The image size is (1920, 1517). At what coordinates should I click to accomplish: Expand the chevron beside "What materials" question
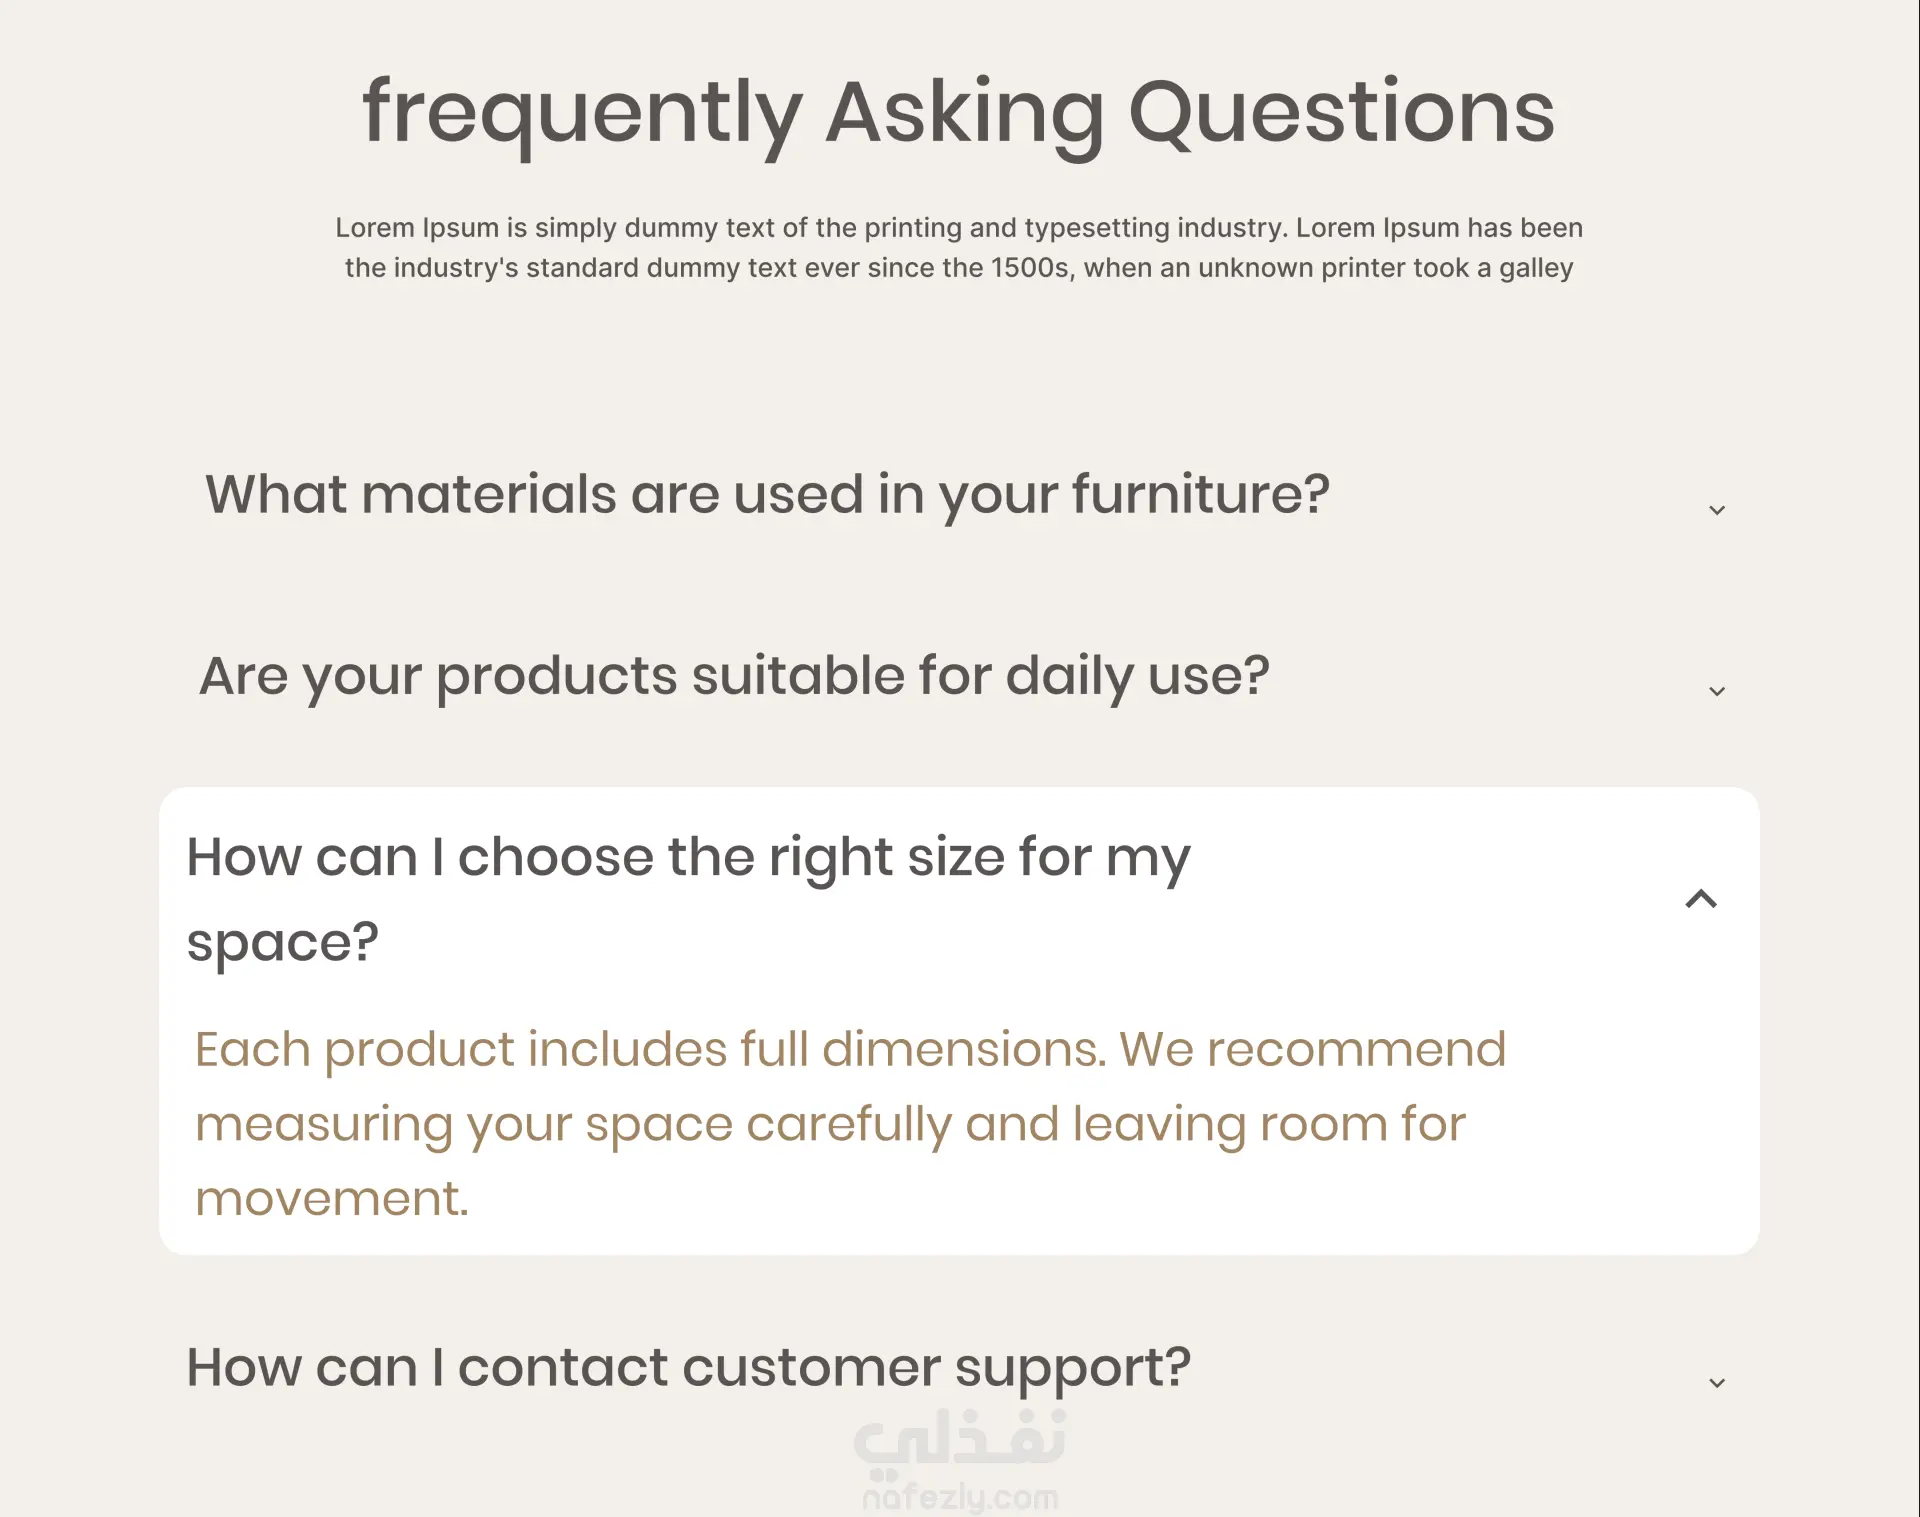[1716, 510]
